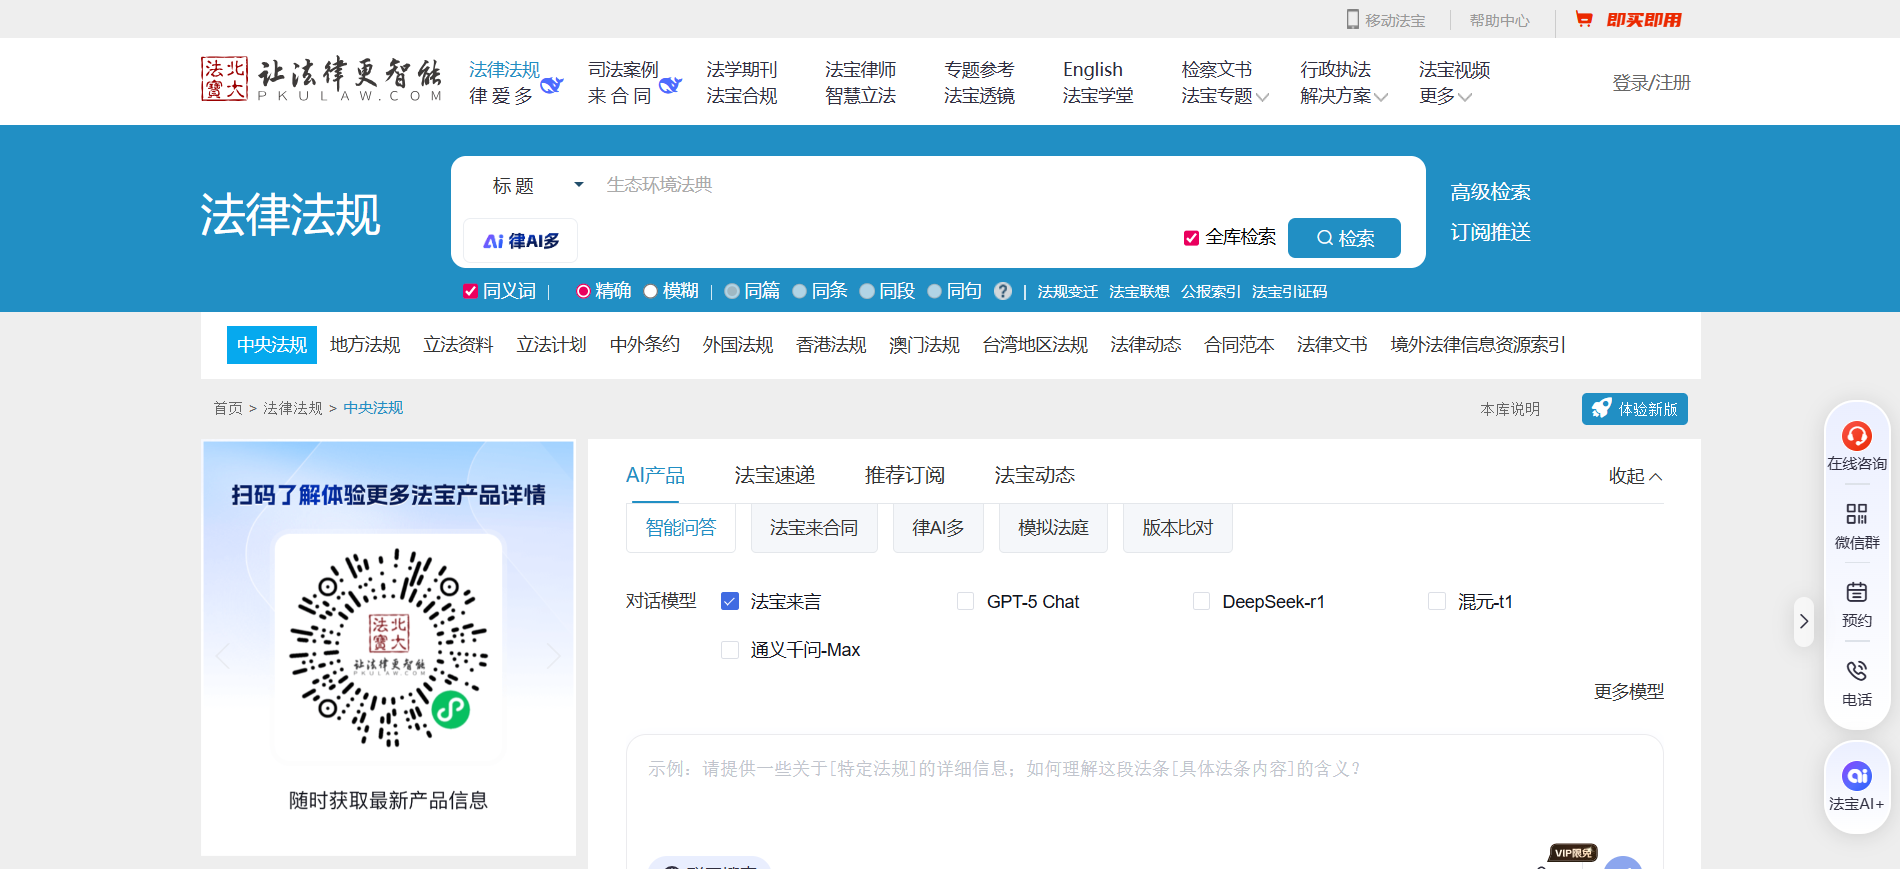The height and width of the screenshot is (869, 1900).
Task: Click the 本库说明 link
Action: pos(1510,409)
